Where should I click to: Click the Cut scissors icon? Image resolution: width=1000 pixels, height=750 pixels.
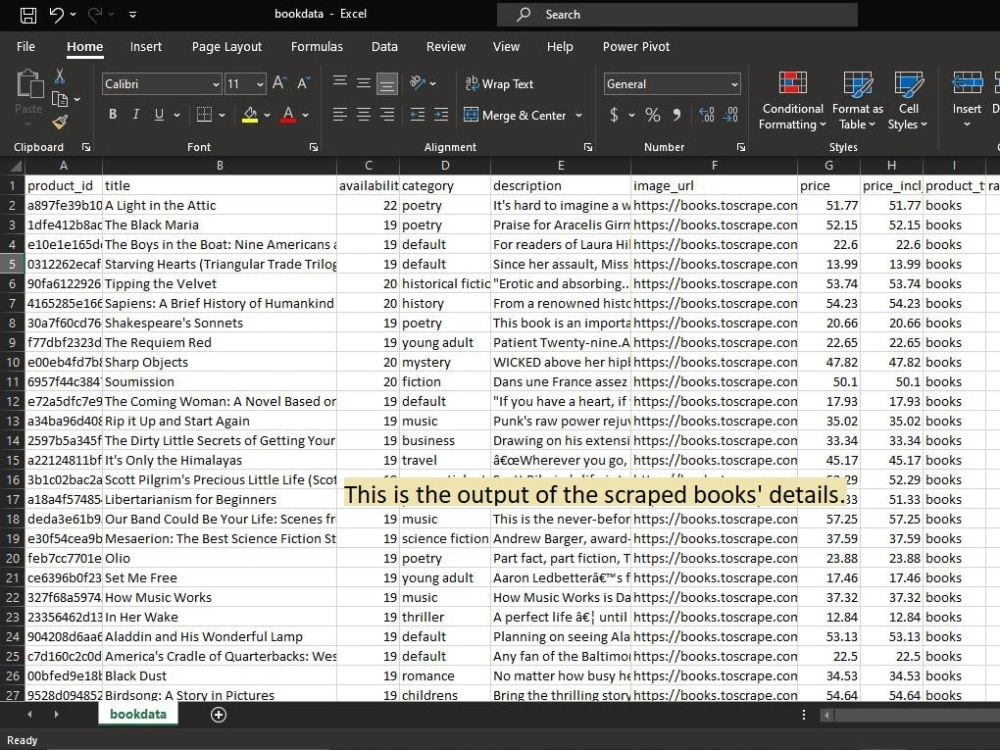(x=59, y=77)
